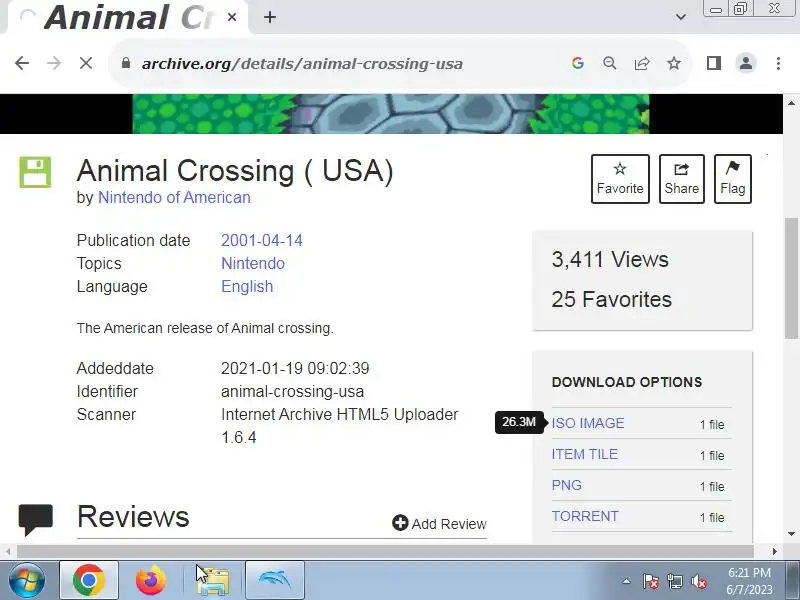Open the English language link

[x=247, y=286]
